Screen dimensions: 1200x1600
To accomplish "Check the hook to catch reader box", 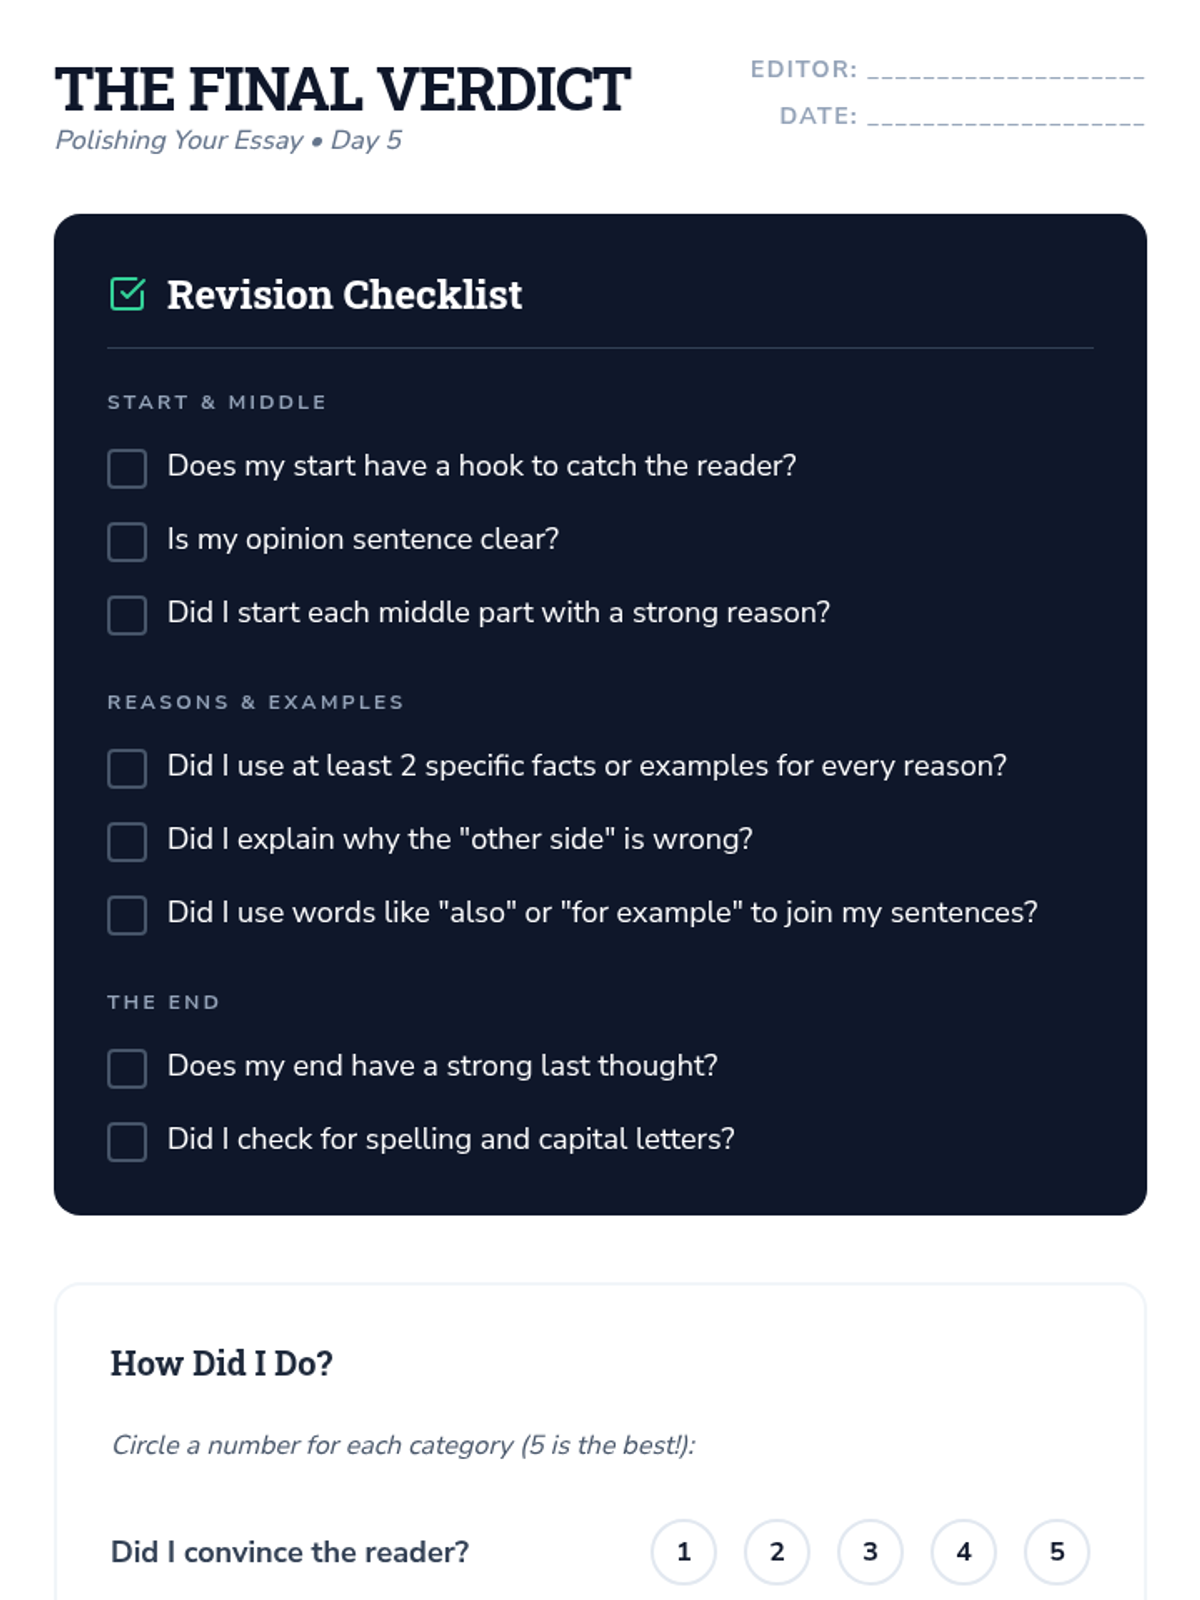I will [127, 468].
